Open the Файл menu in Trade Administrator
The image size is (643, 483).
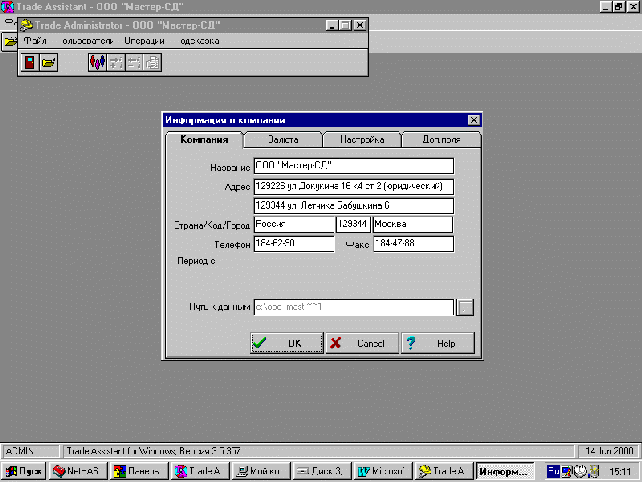pyautogui.click(x=35, y=41)
